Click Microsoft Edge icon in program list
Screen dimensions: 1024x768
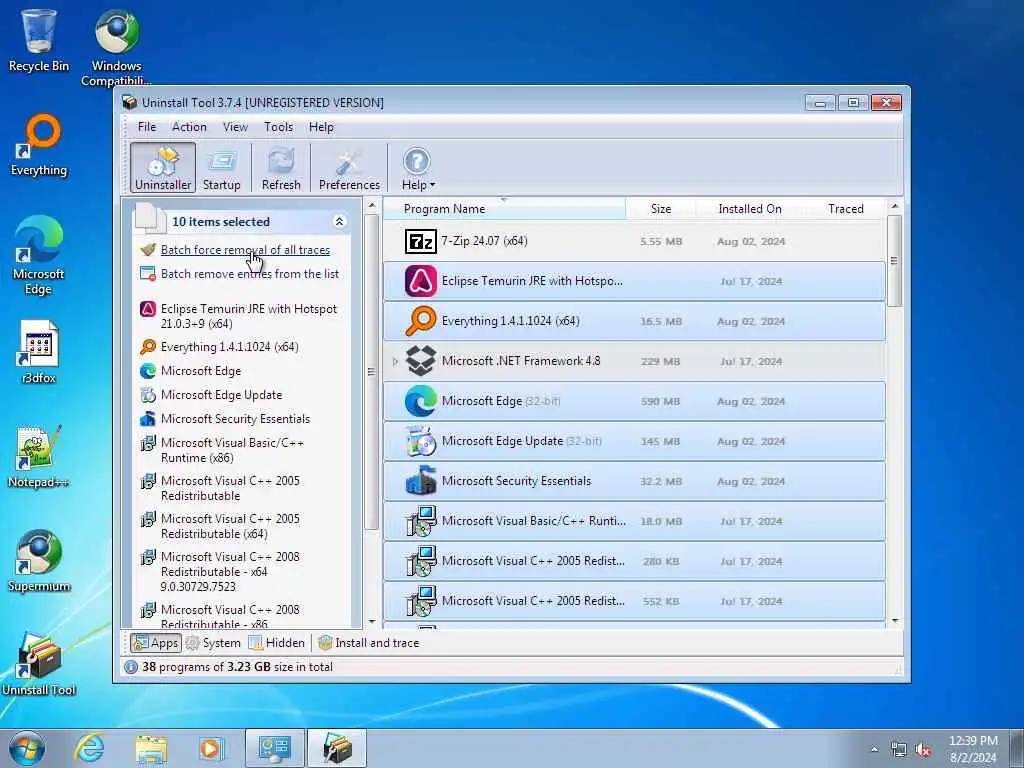click(421, 401)
